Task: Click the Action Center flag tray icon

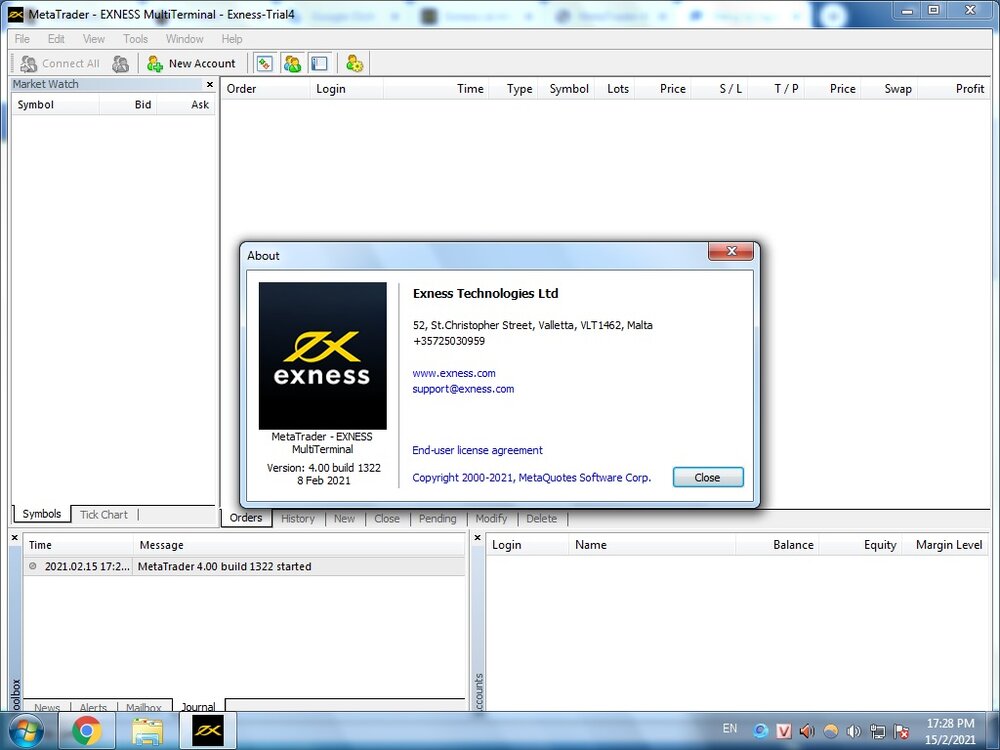Action: [901, 732]
